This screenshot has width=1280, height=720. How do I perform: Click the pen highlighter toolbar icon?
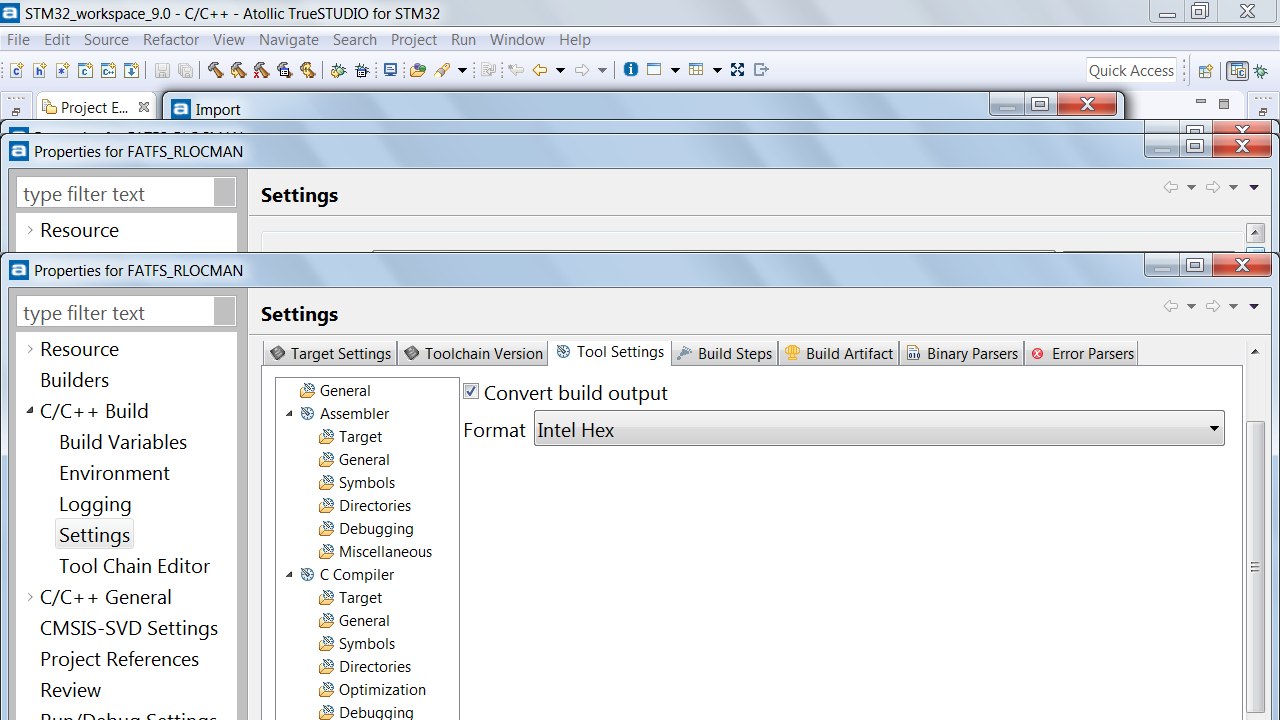pos(442,70)
